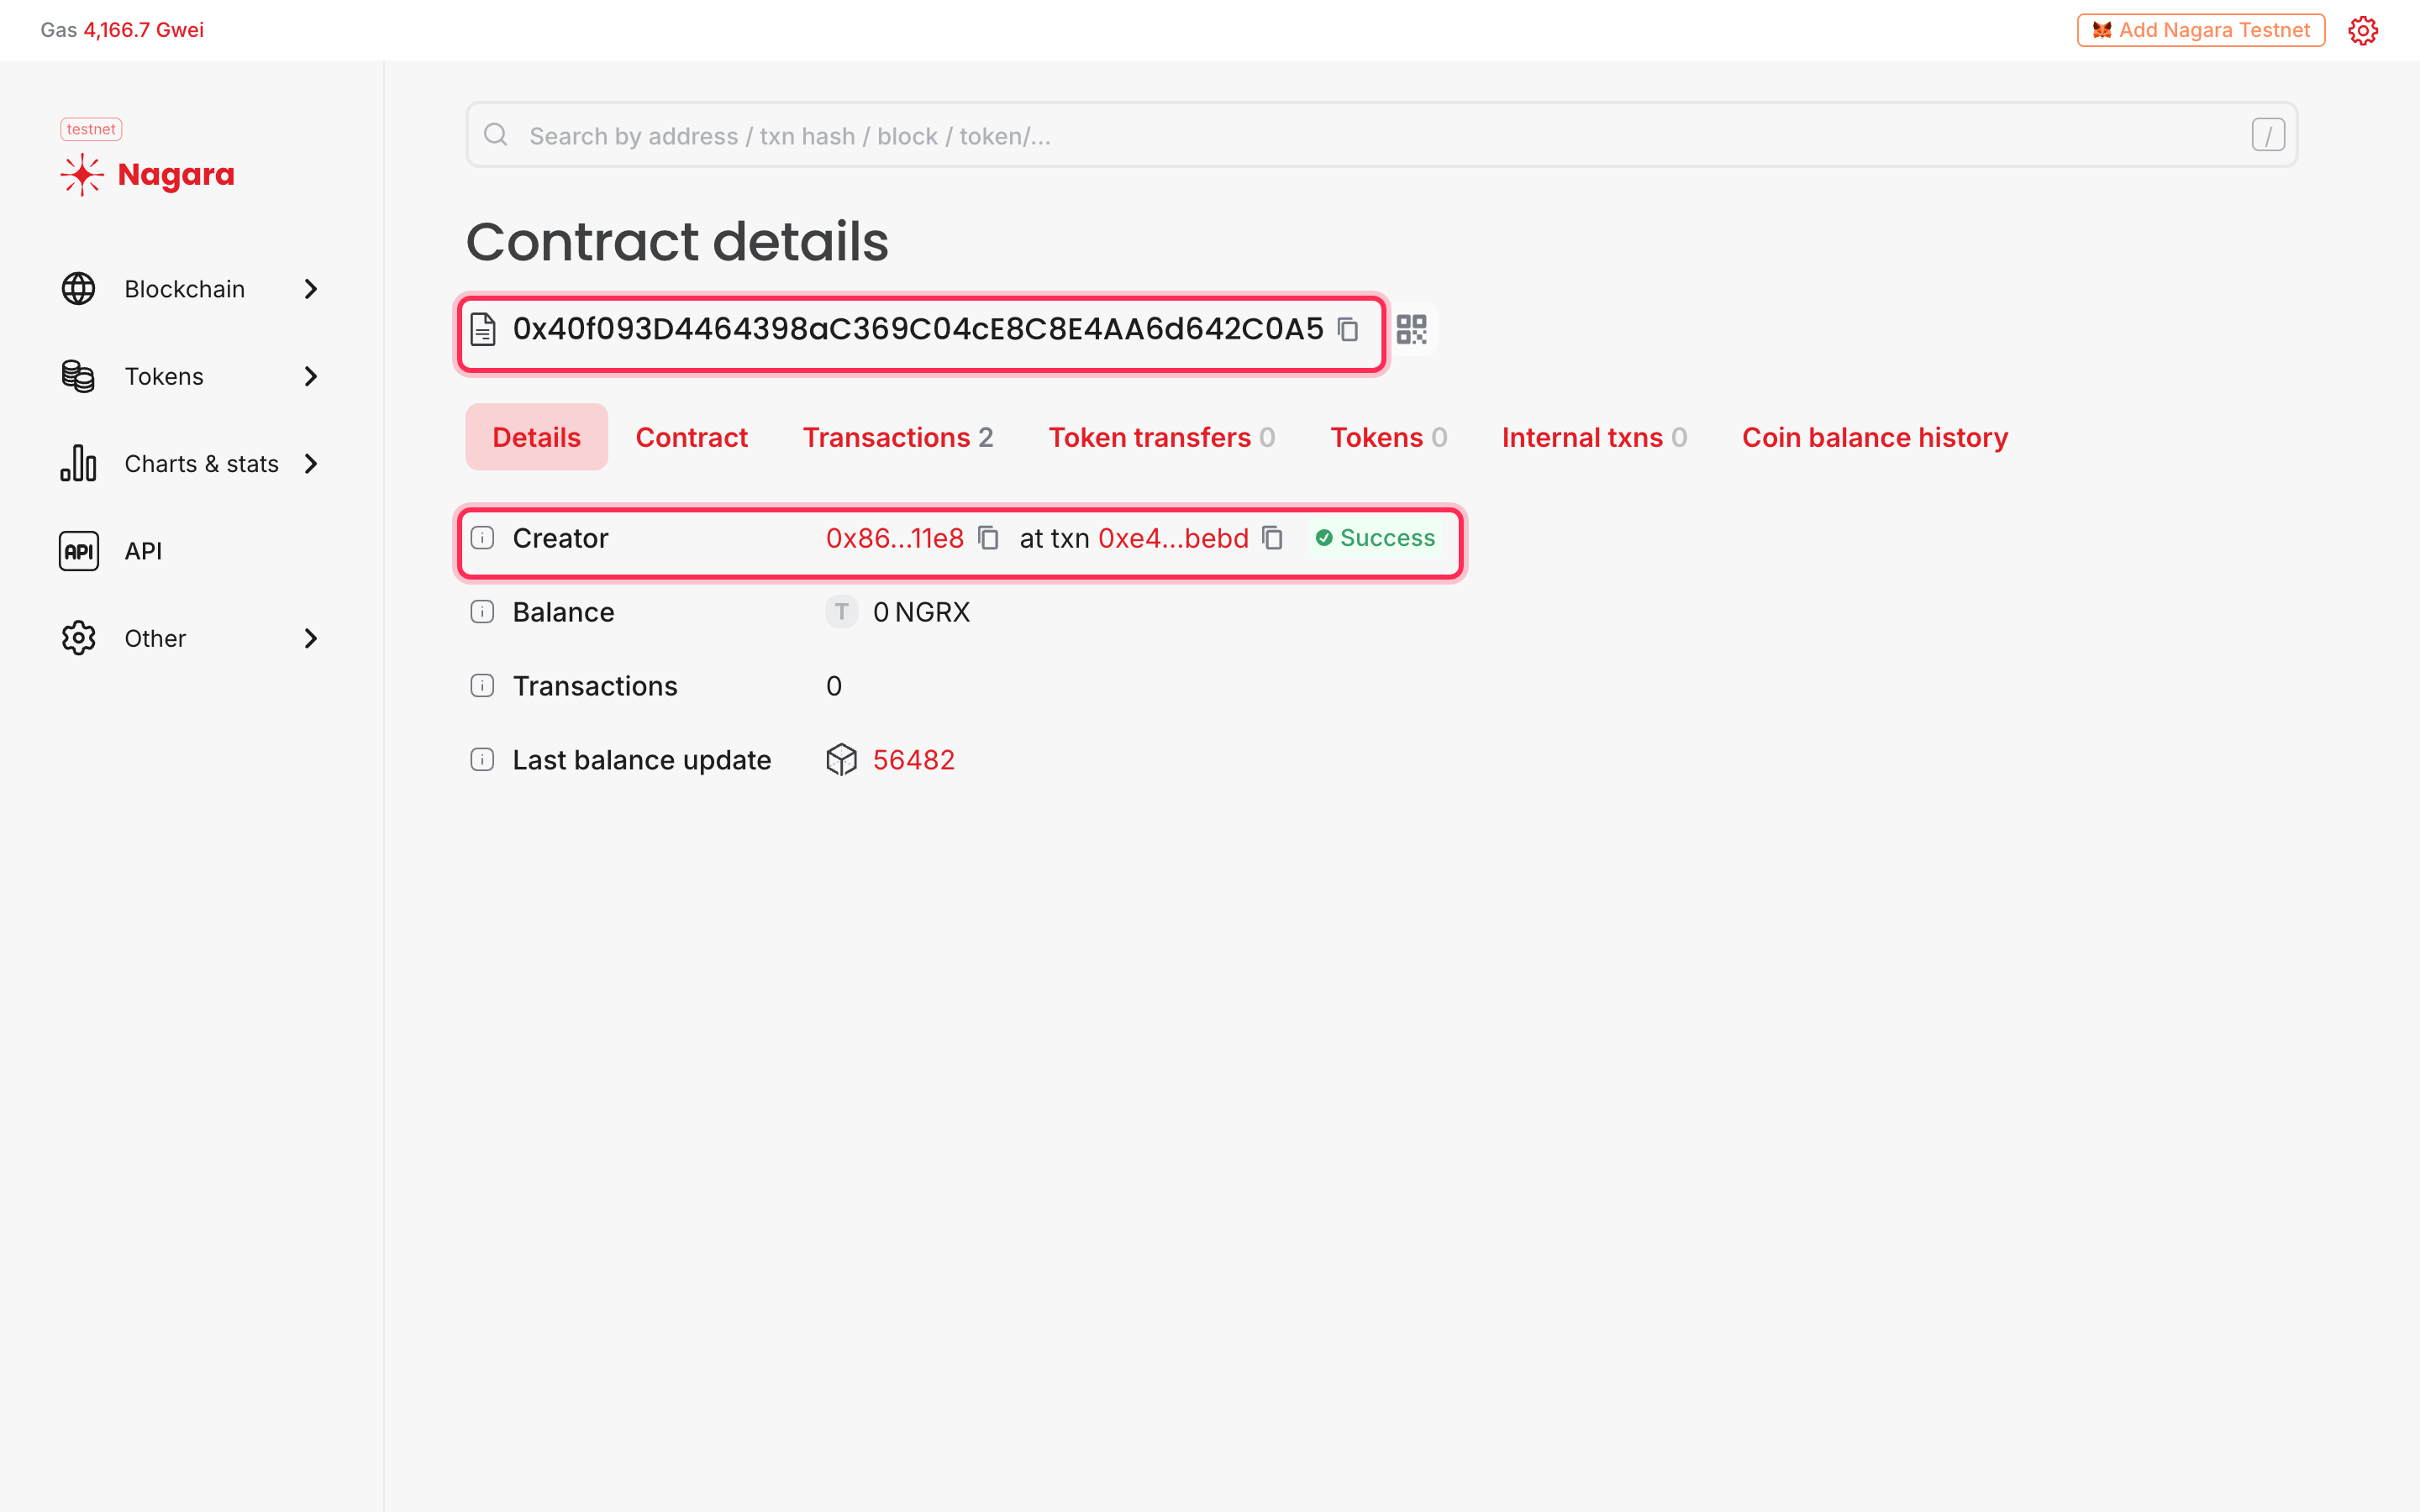This screenshot has height=1512, width=2420.
Task: Expand the Charts & stats chevron
Action: 311,463
